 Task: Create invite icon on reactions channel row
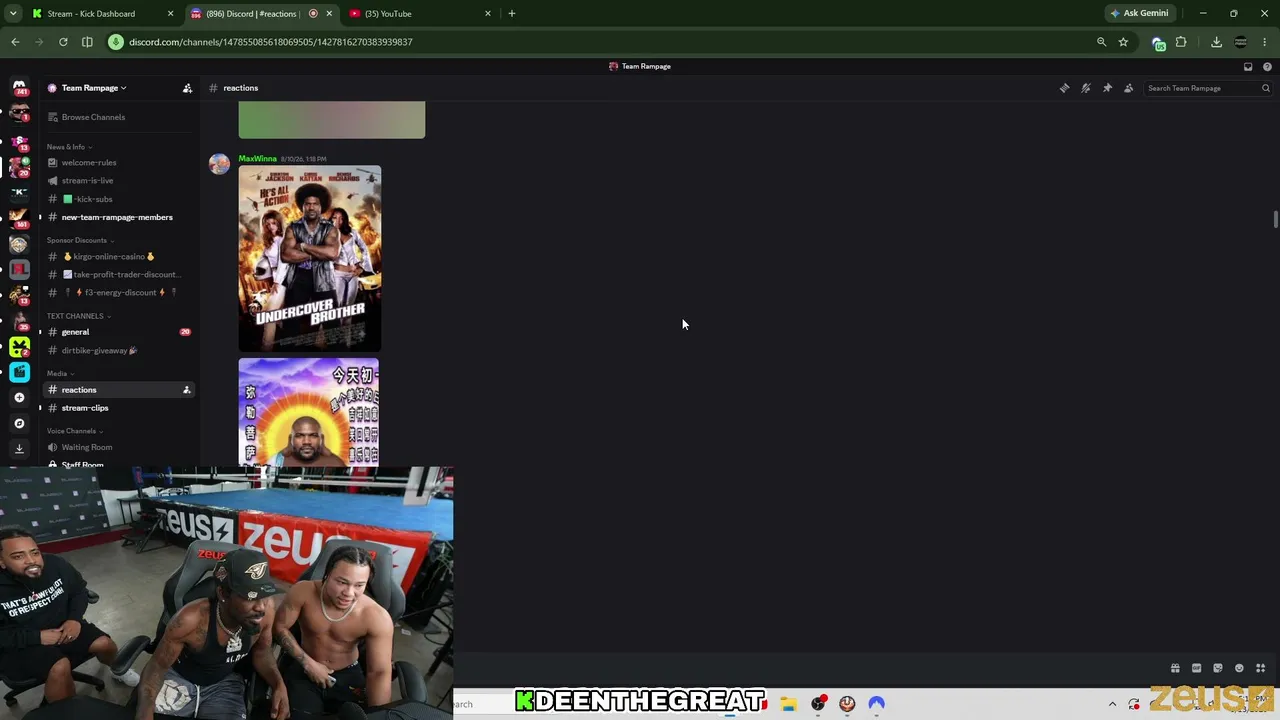(186, 390)
